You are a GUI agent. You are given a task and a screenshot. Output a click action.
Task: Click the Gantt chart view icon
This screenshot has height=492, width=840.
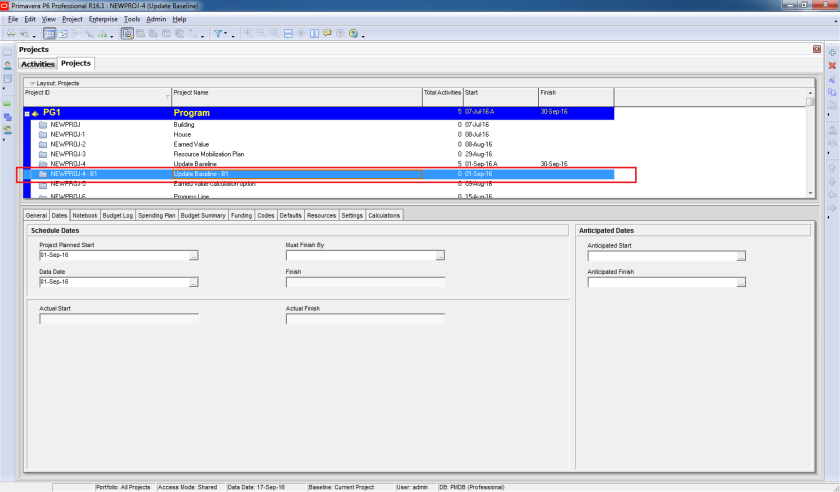63,34
